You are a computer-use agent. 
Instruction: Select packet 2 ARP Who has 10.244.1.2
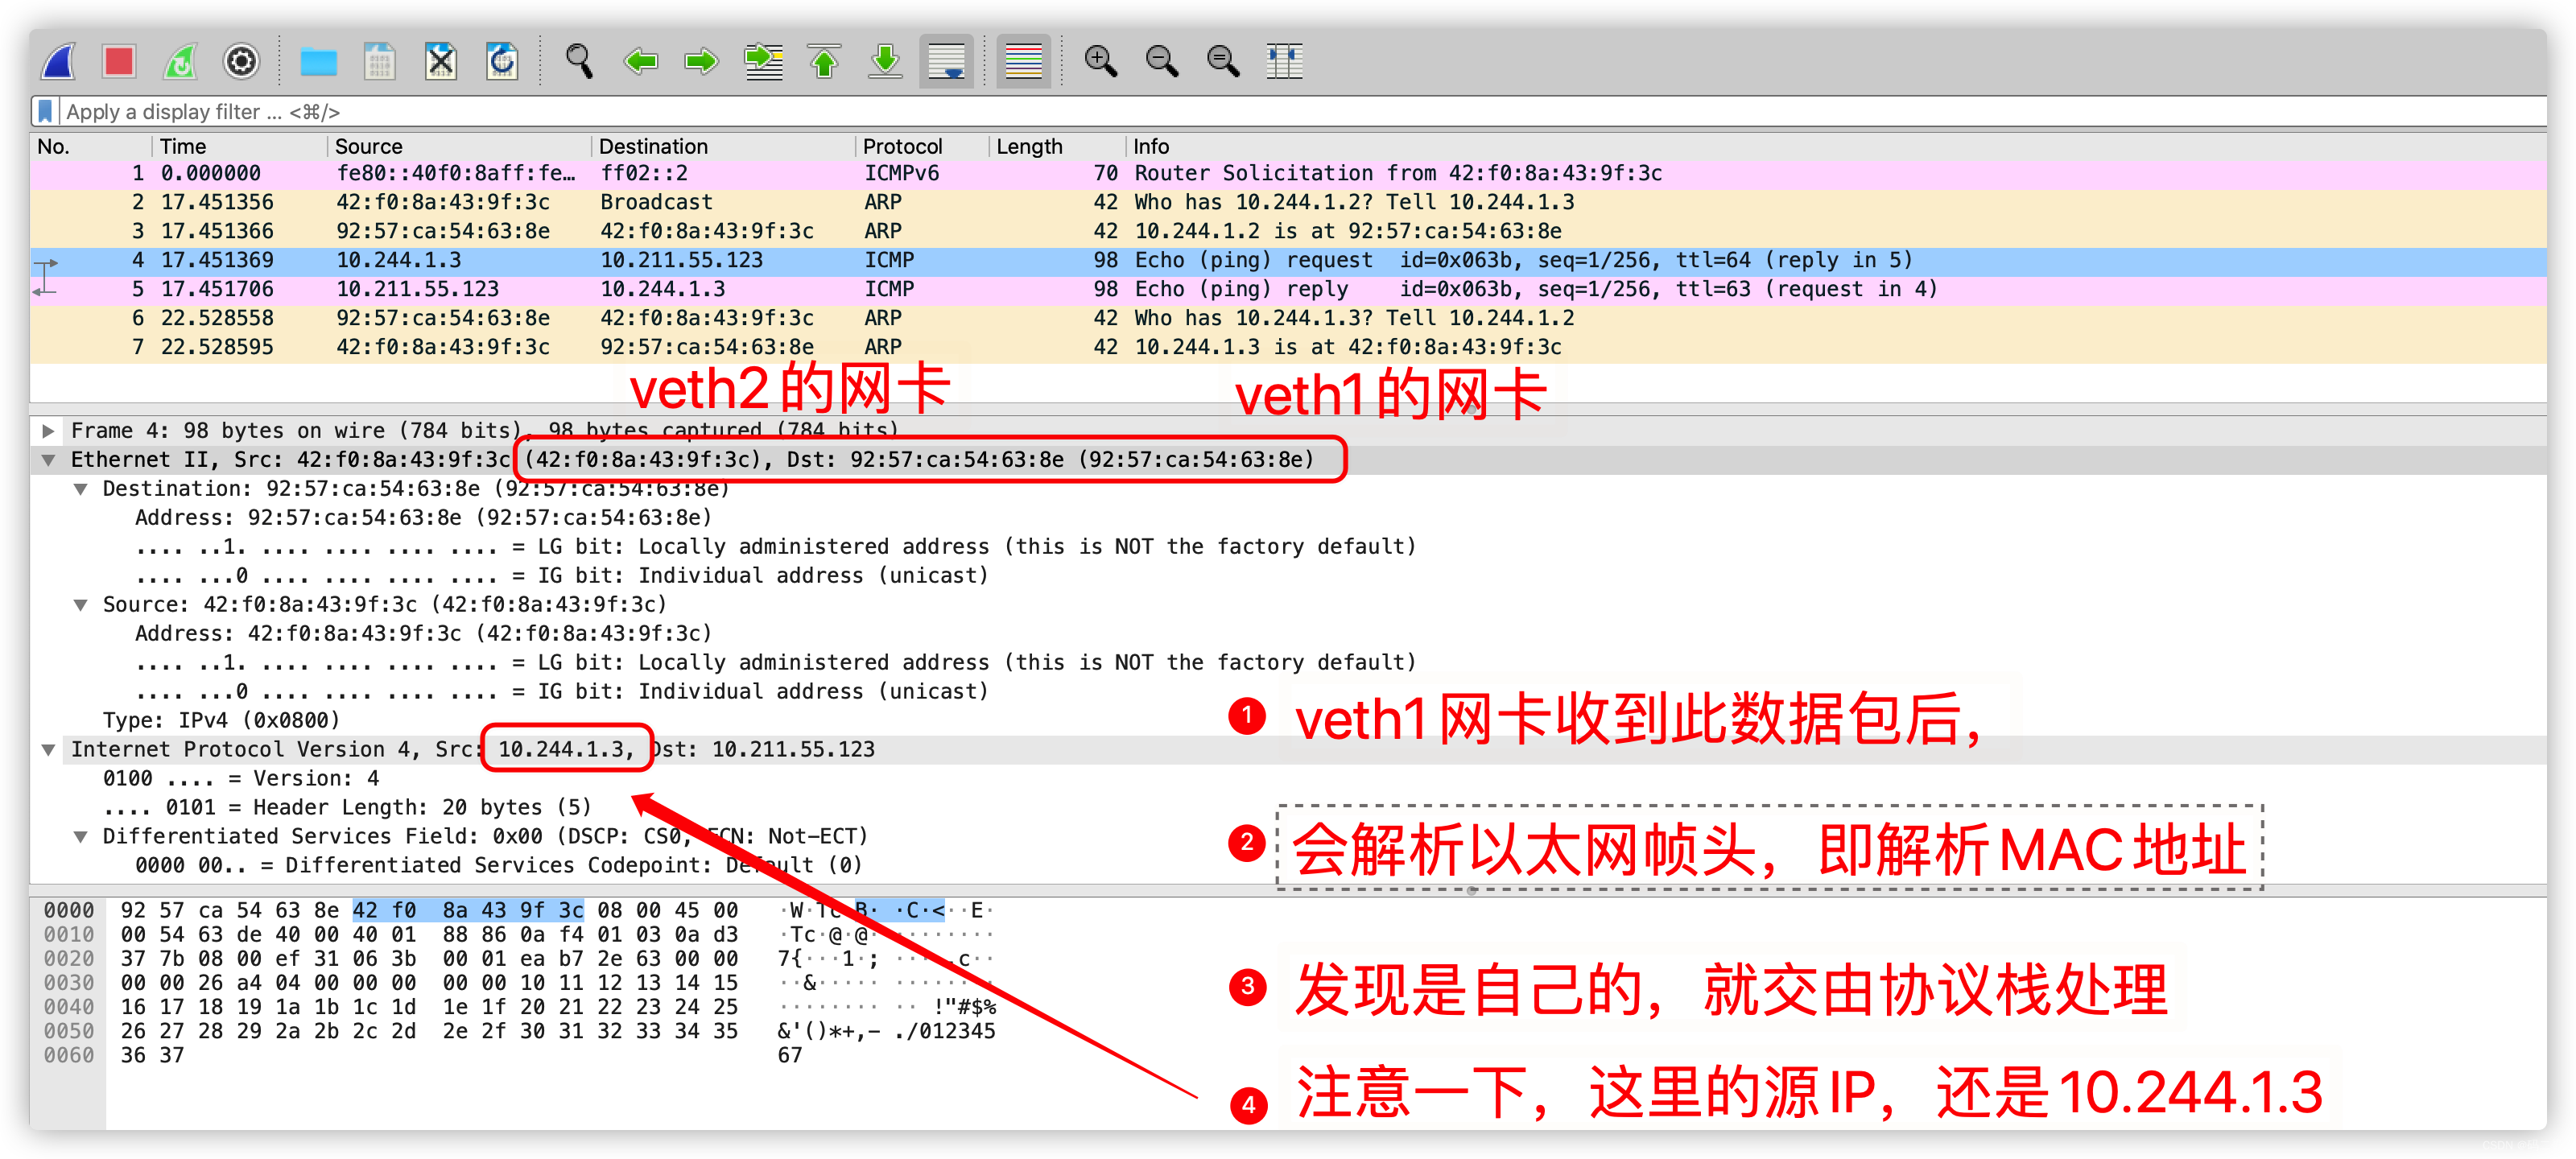tap(1288, 202)
